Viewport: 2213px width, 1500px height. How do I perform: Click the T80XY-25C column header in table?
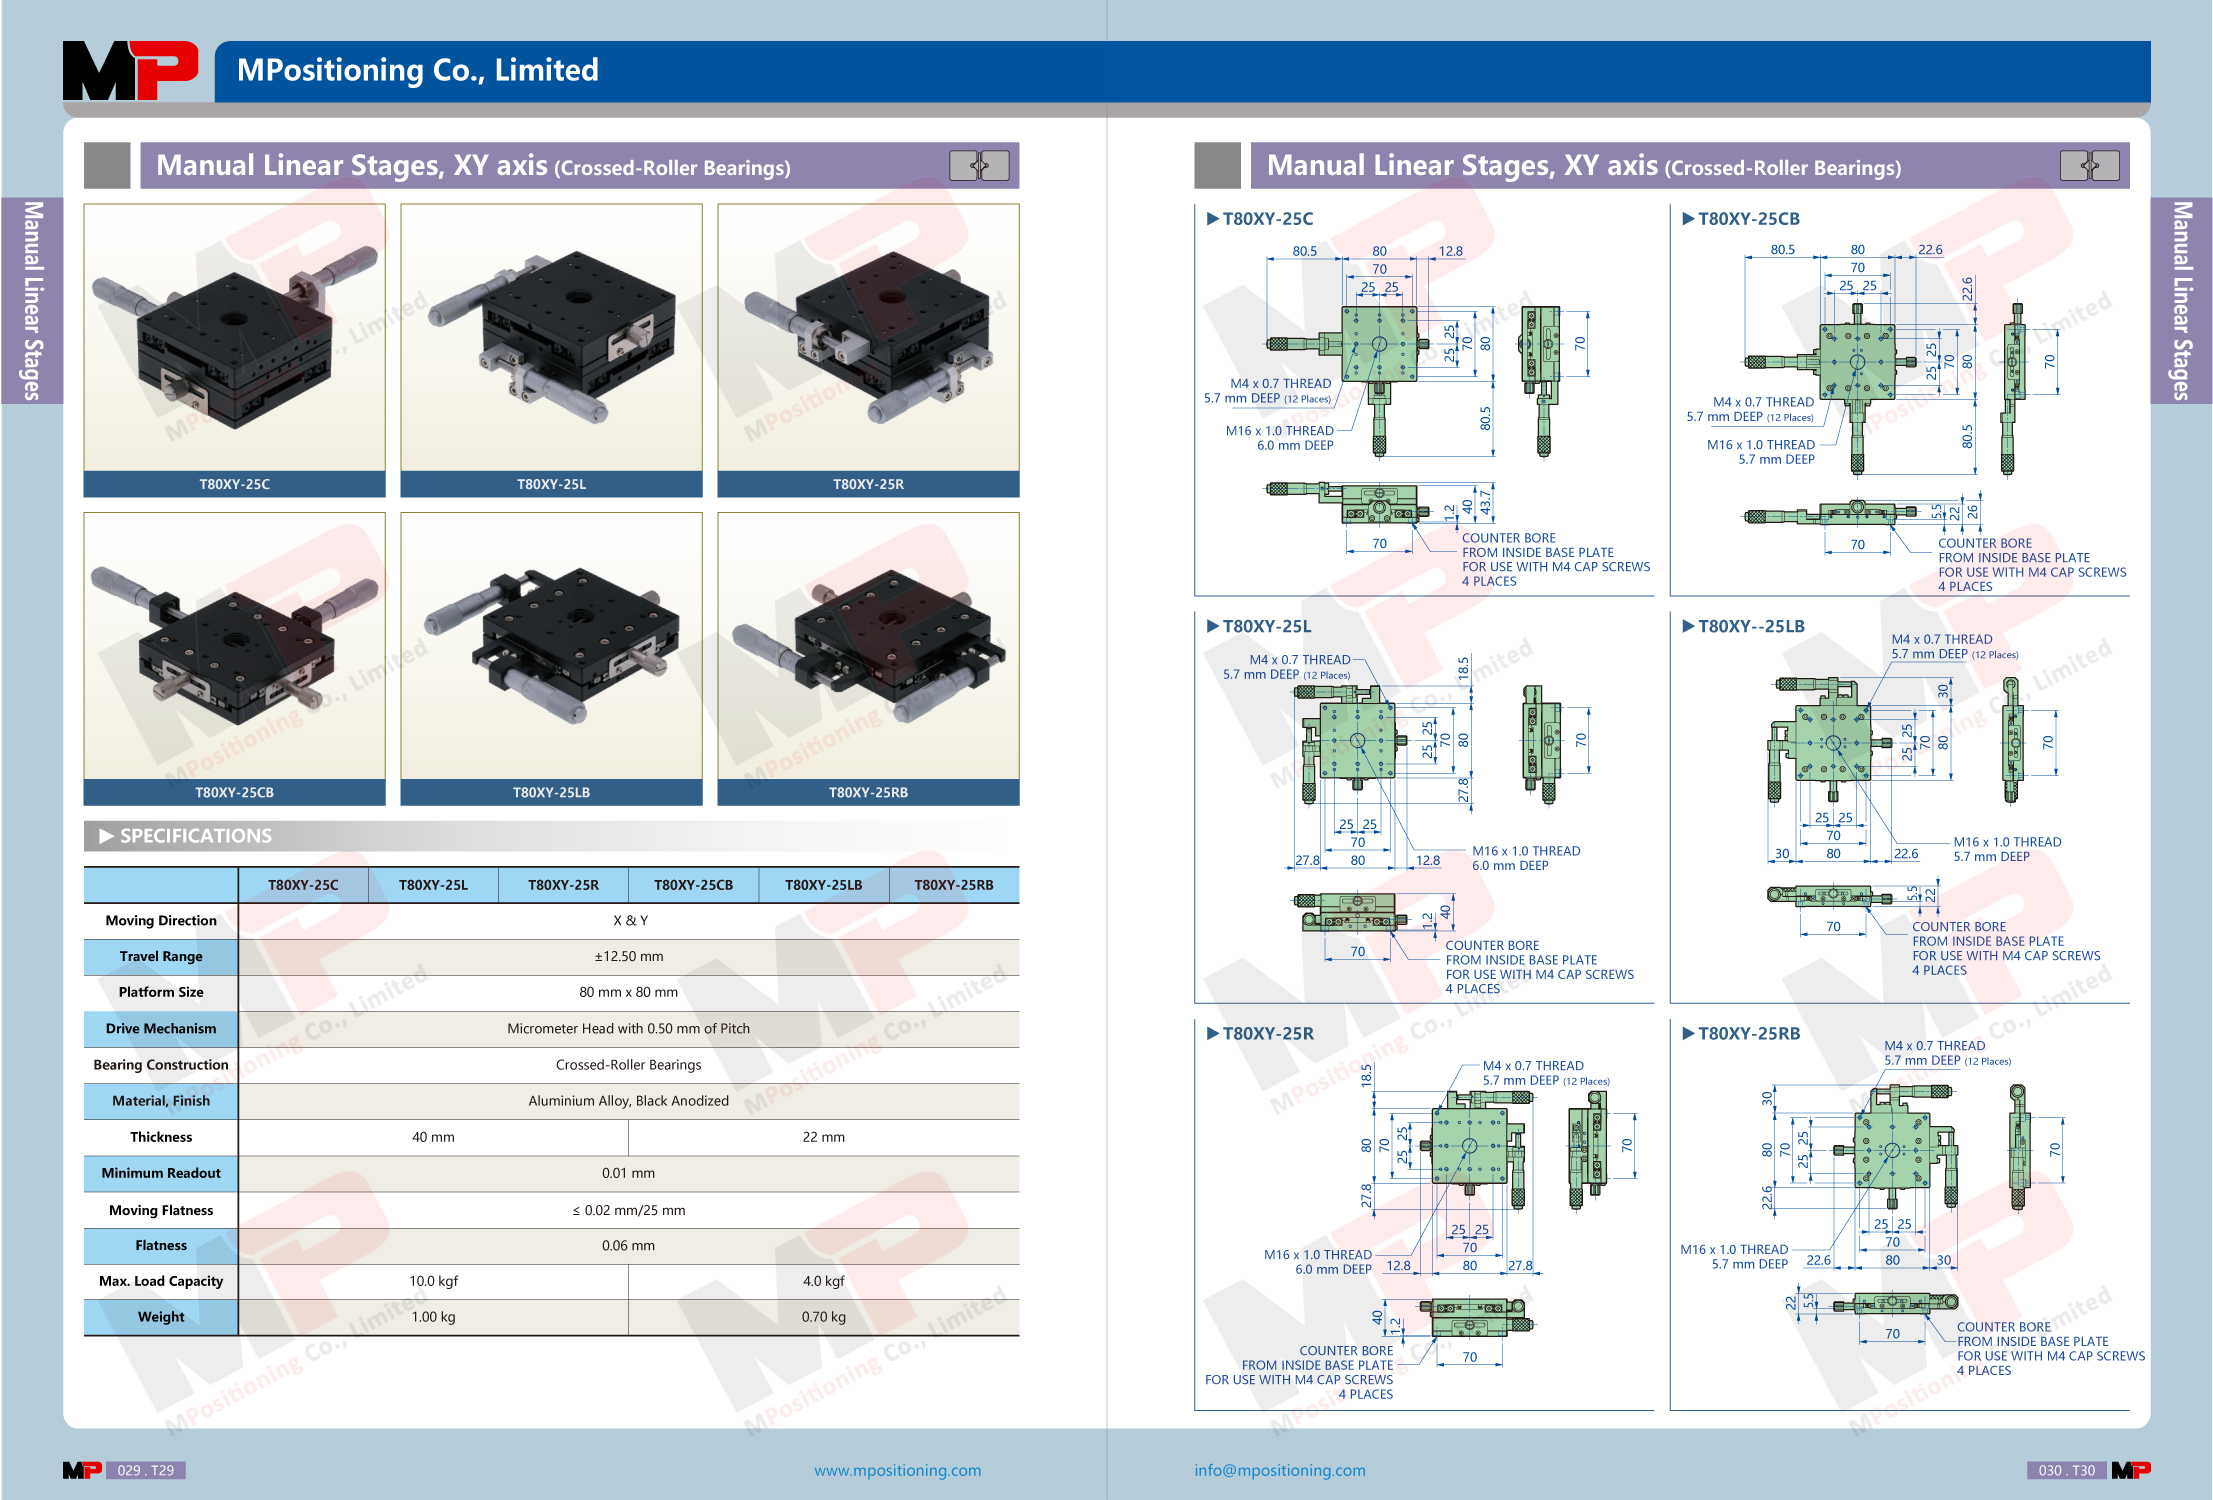point(303,885)
